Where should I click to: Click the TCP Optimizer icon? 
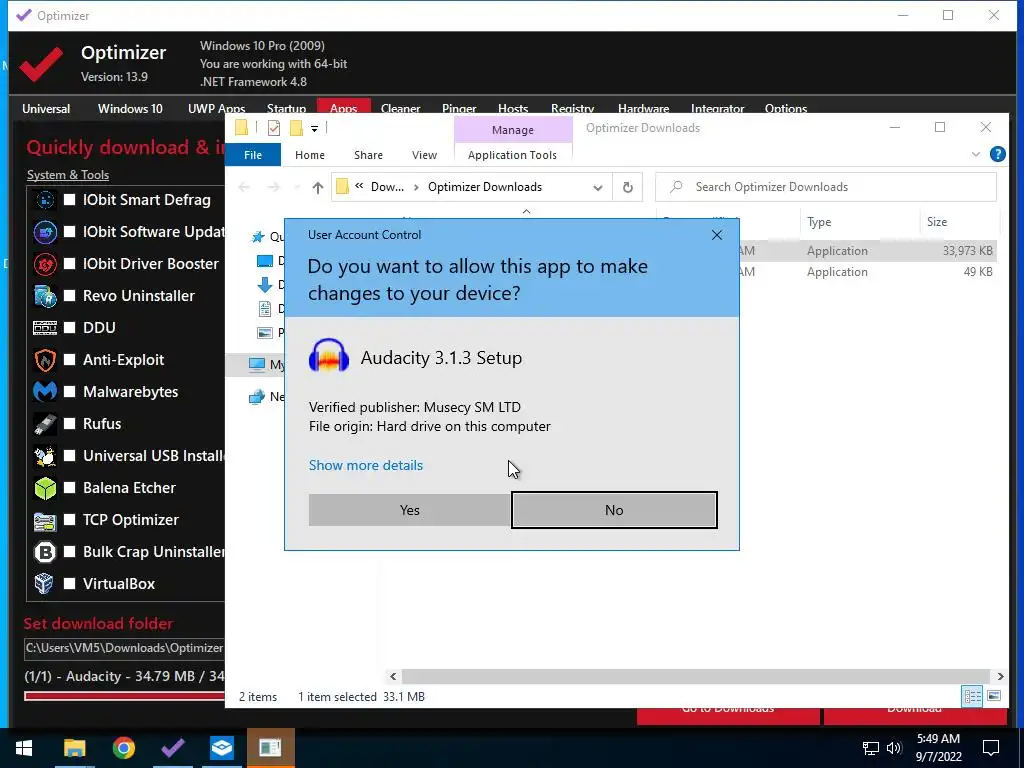pos(45,520)
